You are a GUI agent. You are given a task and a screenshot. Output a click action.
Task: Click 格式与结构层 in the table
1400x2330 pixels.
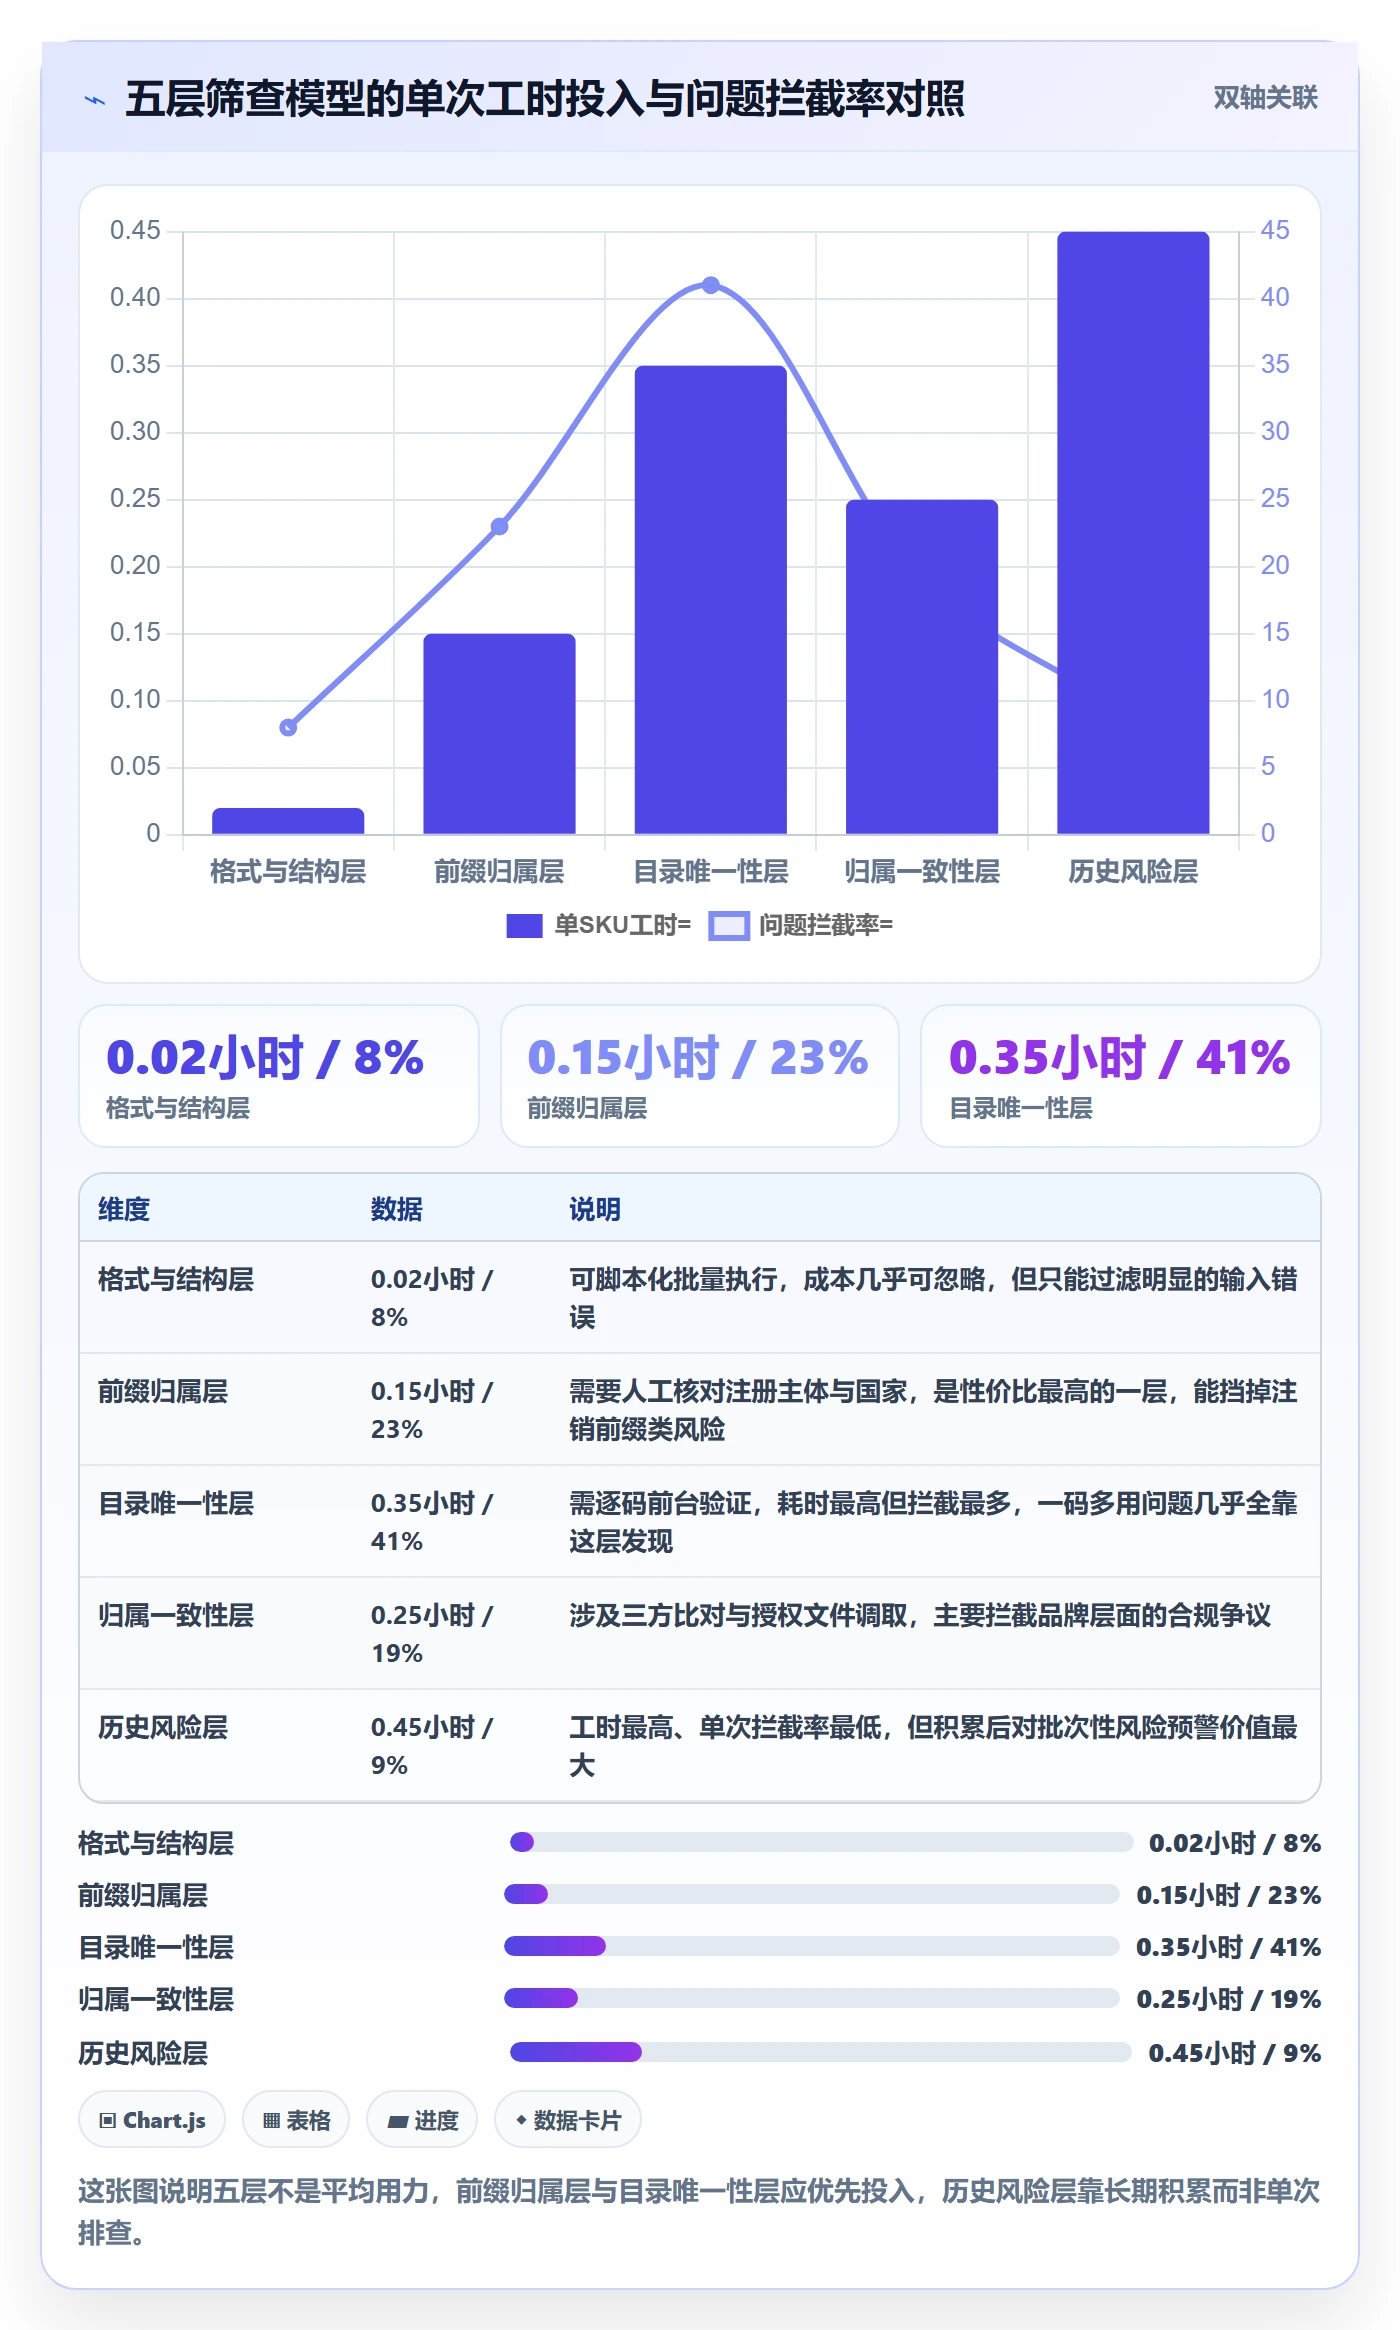[176, 1279]
